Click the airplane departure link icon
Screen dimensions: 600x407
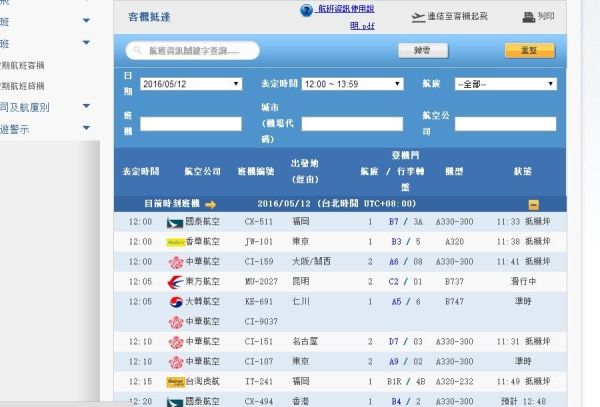[x=418, y=17]
